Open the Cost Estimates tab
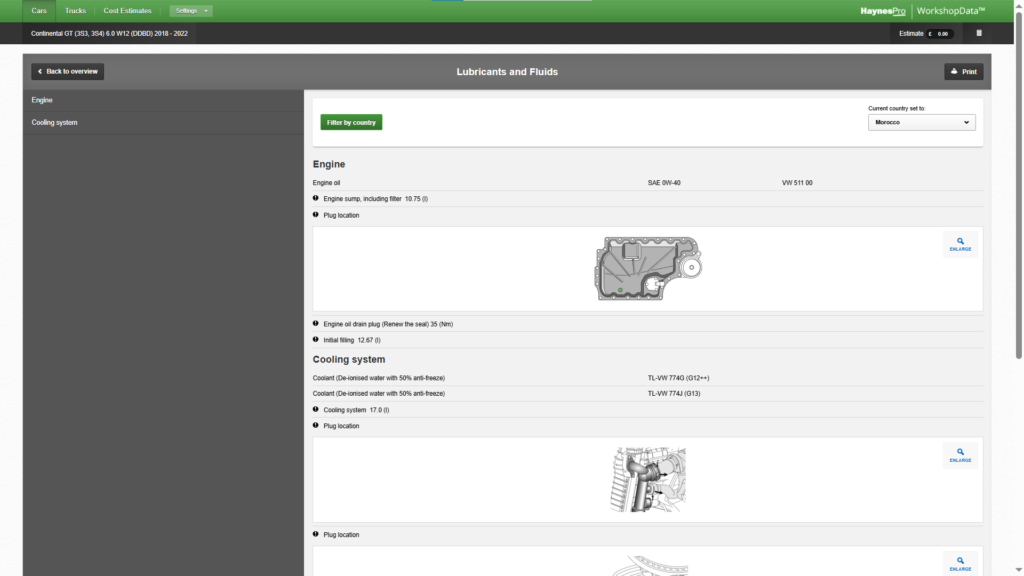This screenshot has height=576, width=1024. (x=127, y=10)
